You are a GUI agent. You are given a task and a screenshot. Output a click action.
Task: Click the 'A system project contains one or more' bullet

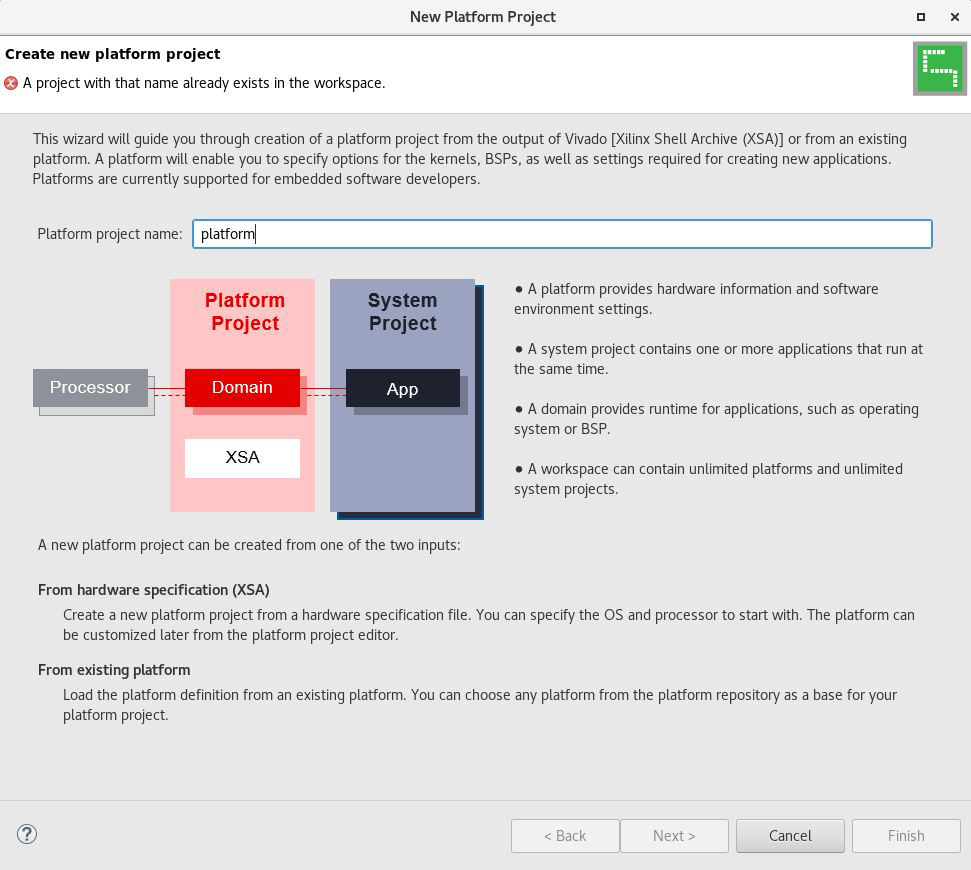[x=718, y=359]
